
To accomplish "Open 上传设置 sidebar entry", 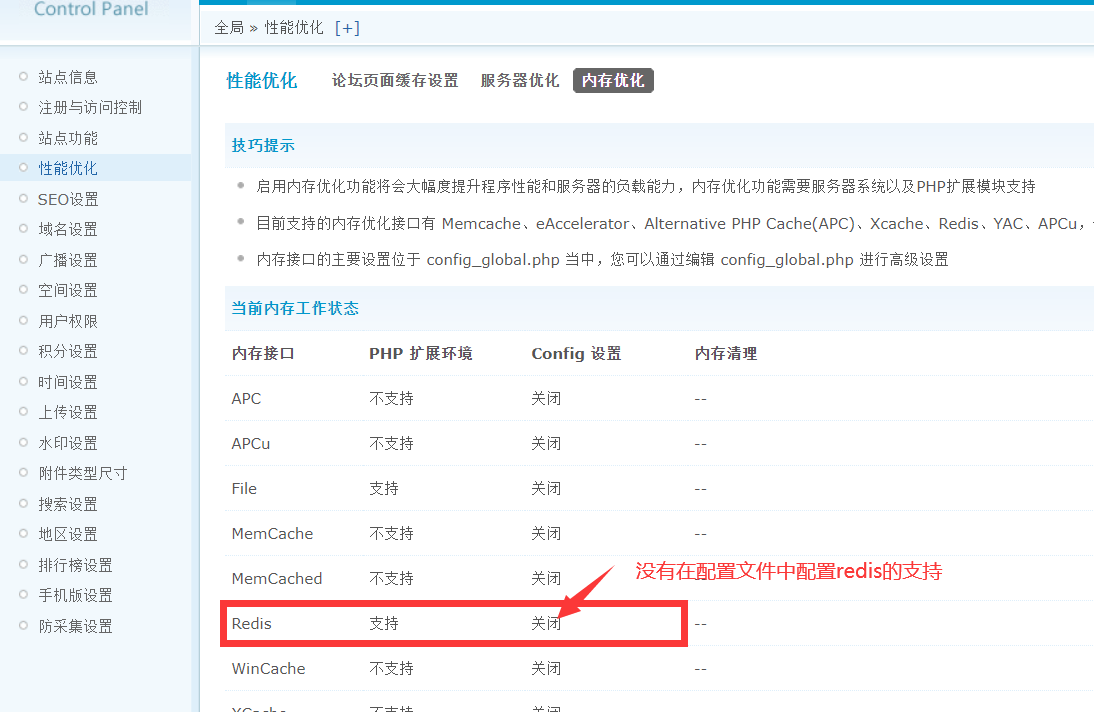I will pyautogui.click(x=68, y=412).
